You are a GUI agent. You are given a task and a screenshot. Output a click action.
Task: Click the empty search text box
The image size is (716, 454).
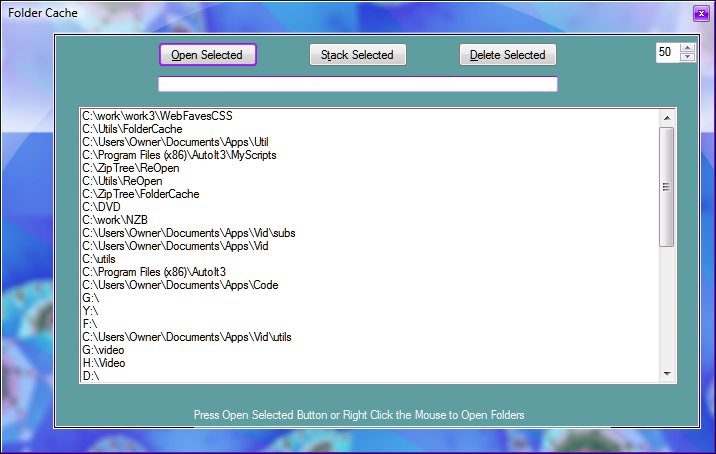[357, 84]
